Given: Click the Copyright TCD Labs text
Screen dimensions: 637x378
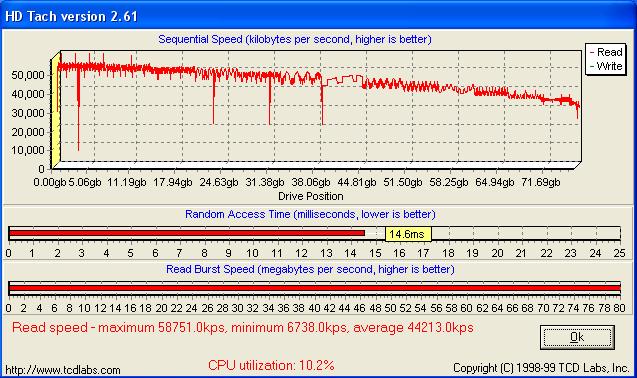Looking at the screenshot, I should 541,368.
